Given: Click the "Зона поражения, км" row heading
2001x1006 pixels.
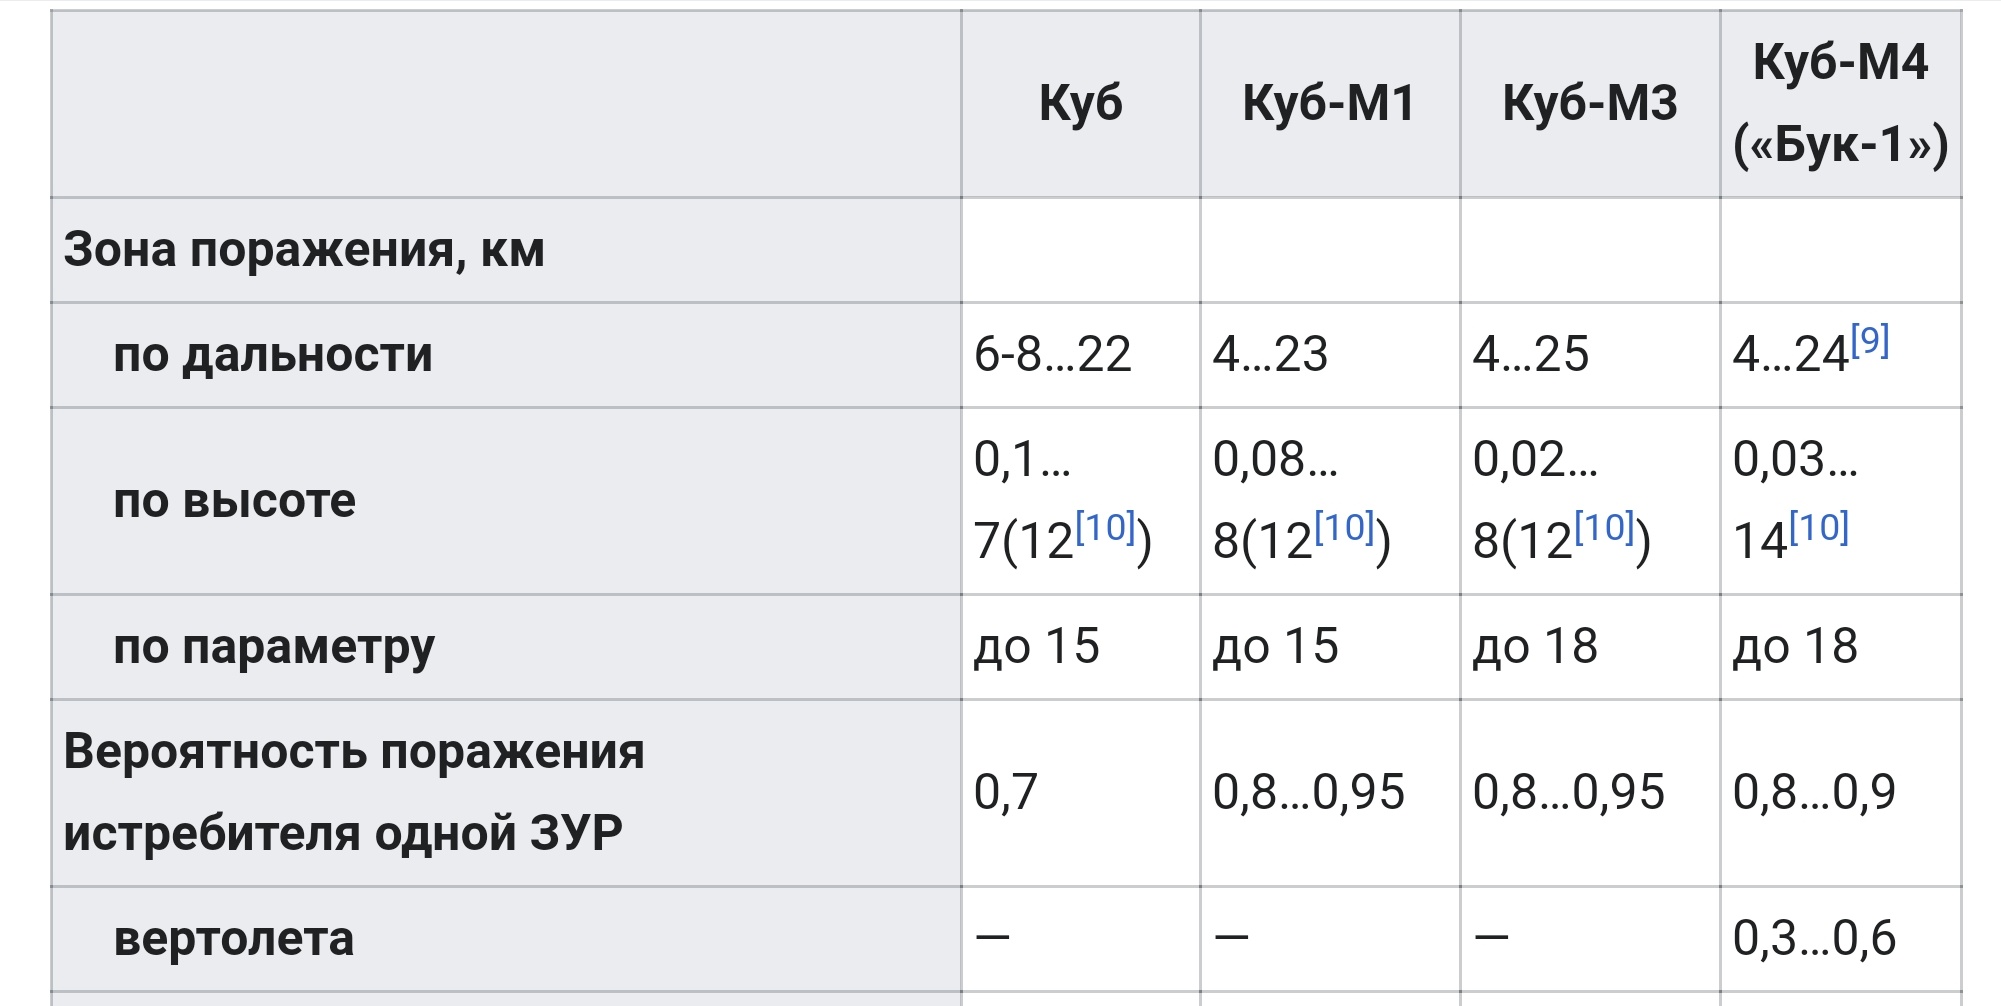Looking at the screenshot, I should tap(304, 250).
